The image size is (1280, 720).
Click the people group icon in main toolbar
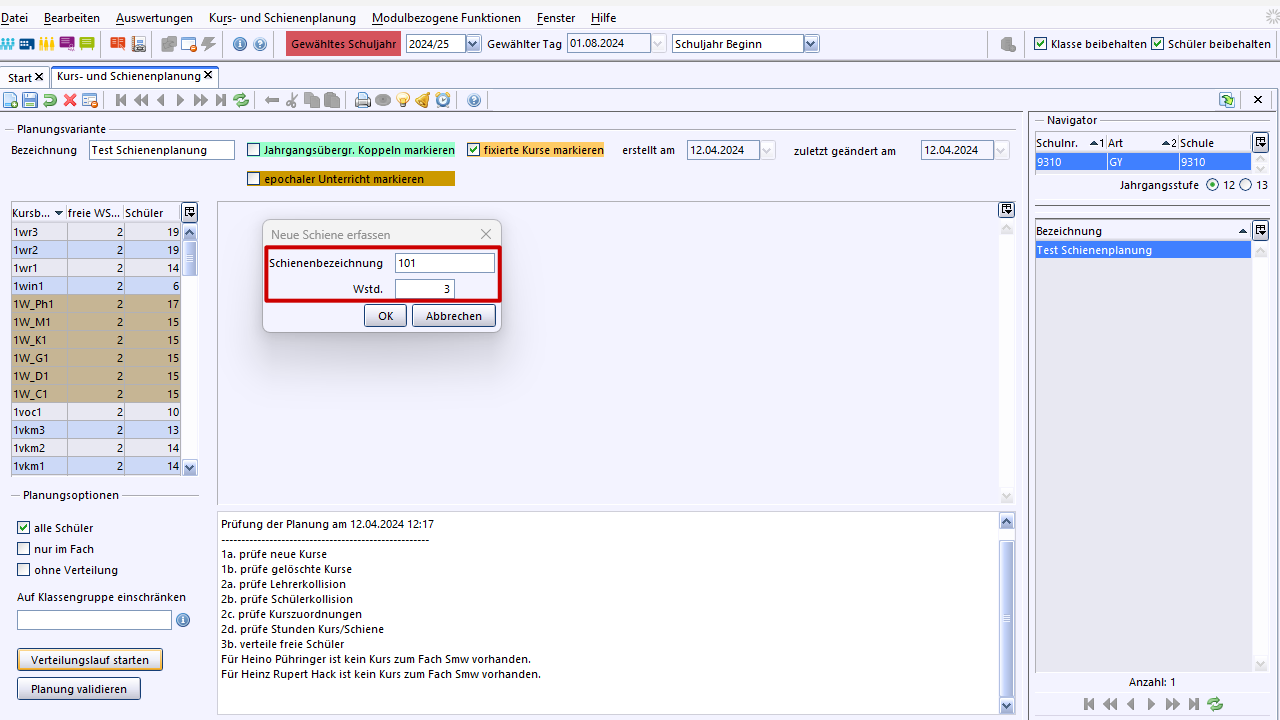[8, 44]
